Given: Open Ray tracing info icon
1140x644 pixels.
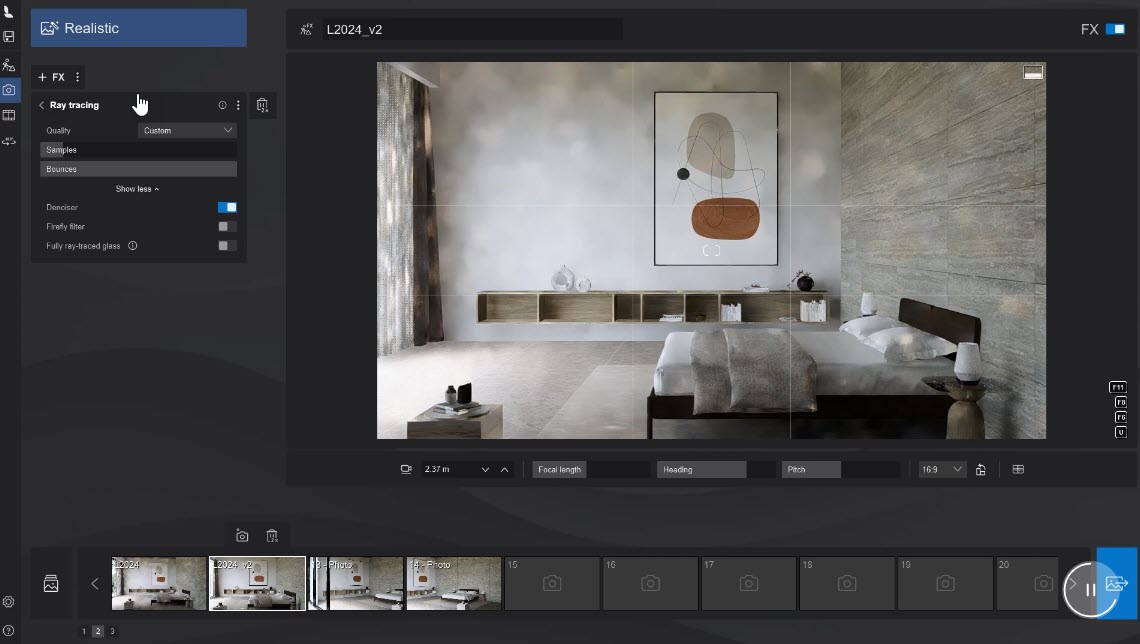Looking at the screenshot, I should coord(222,105).
